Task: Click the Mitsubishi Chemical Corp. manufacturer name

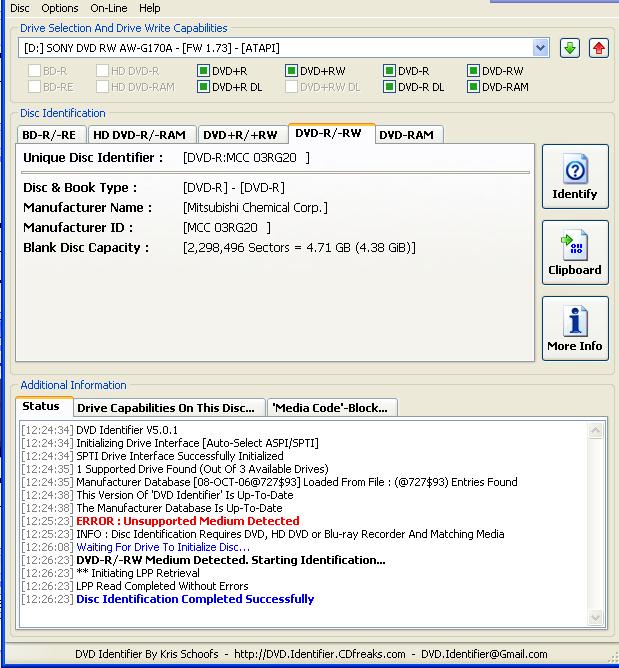Action: 255,207
